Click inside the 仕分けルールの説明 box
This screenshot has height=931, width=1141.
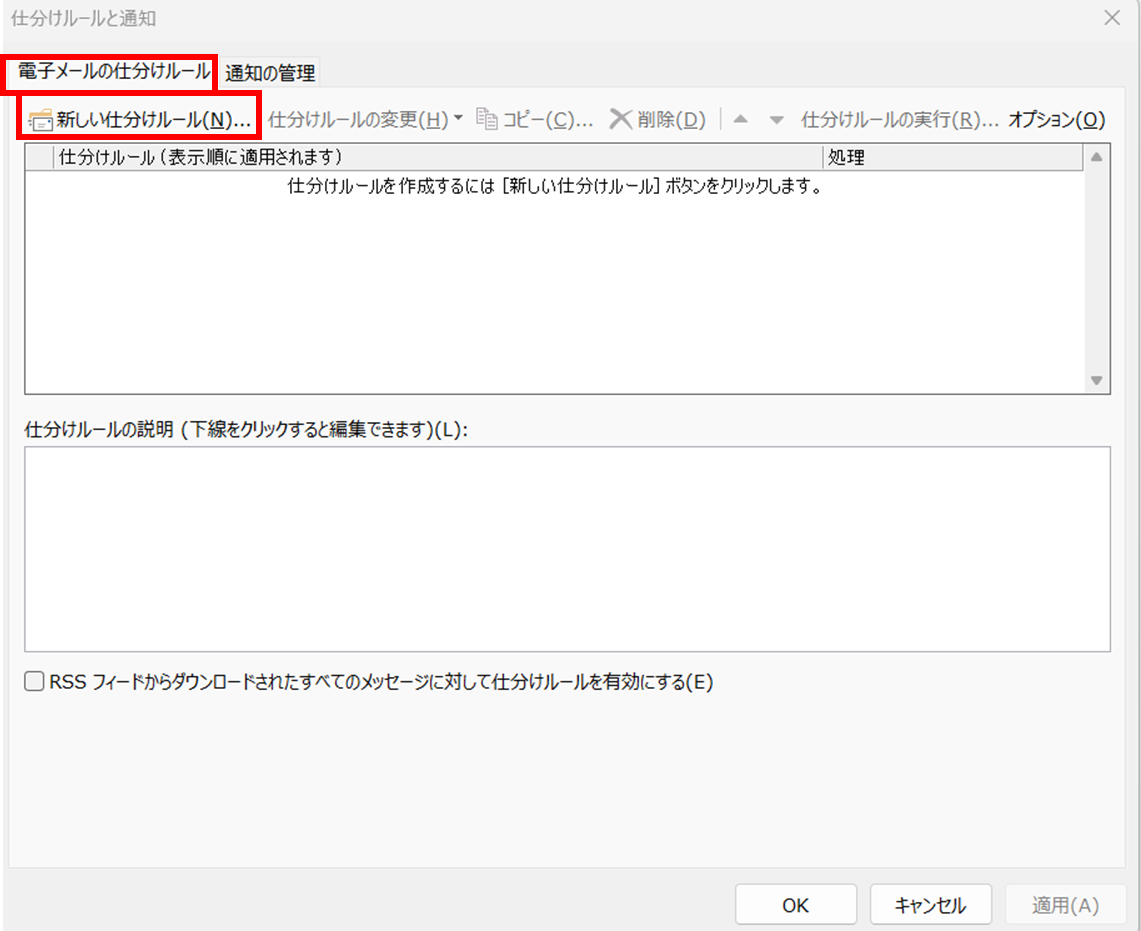pos(567,549)
